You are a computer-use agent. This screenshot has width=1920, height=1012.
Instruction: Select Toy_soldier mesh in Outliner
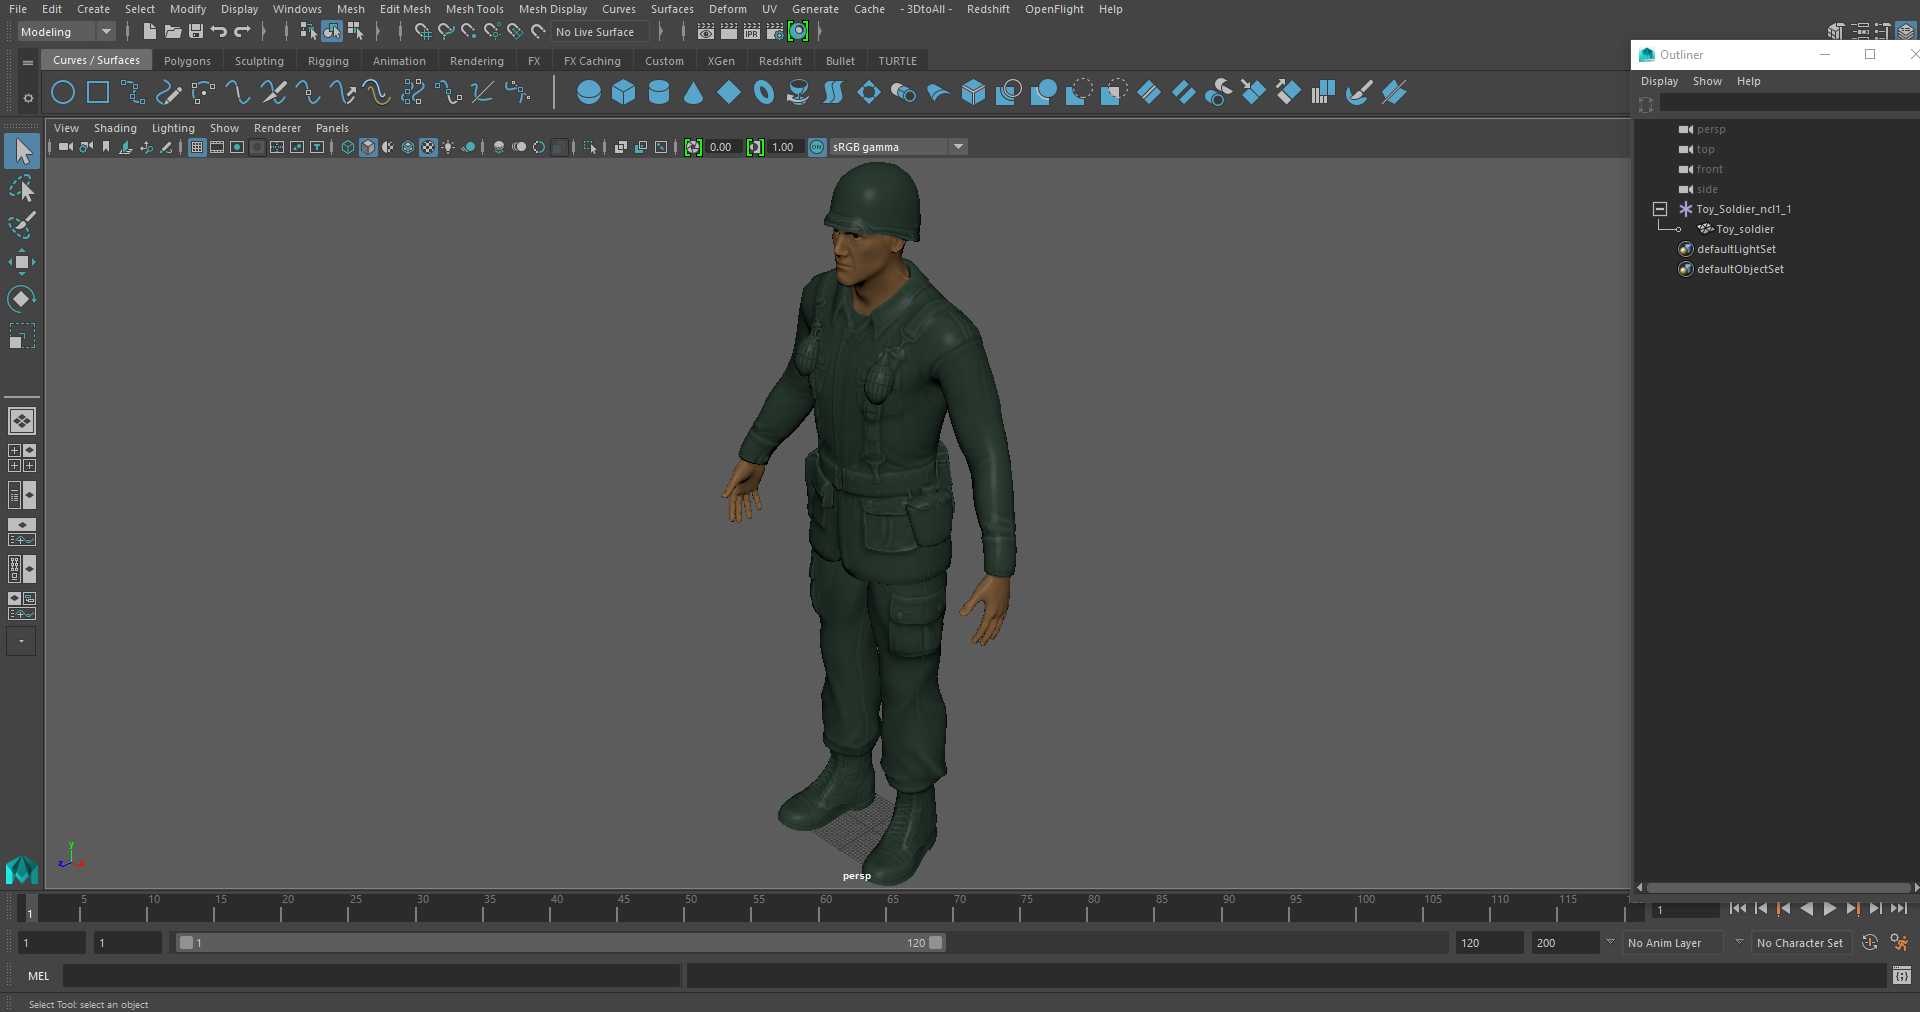pos(1744,229)
